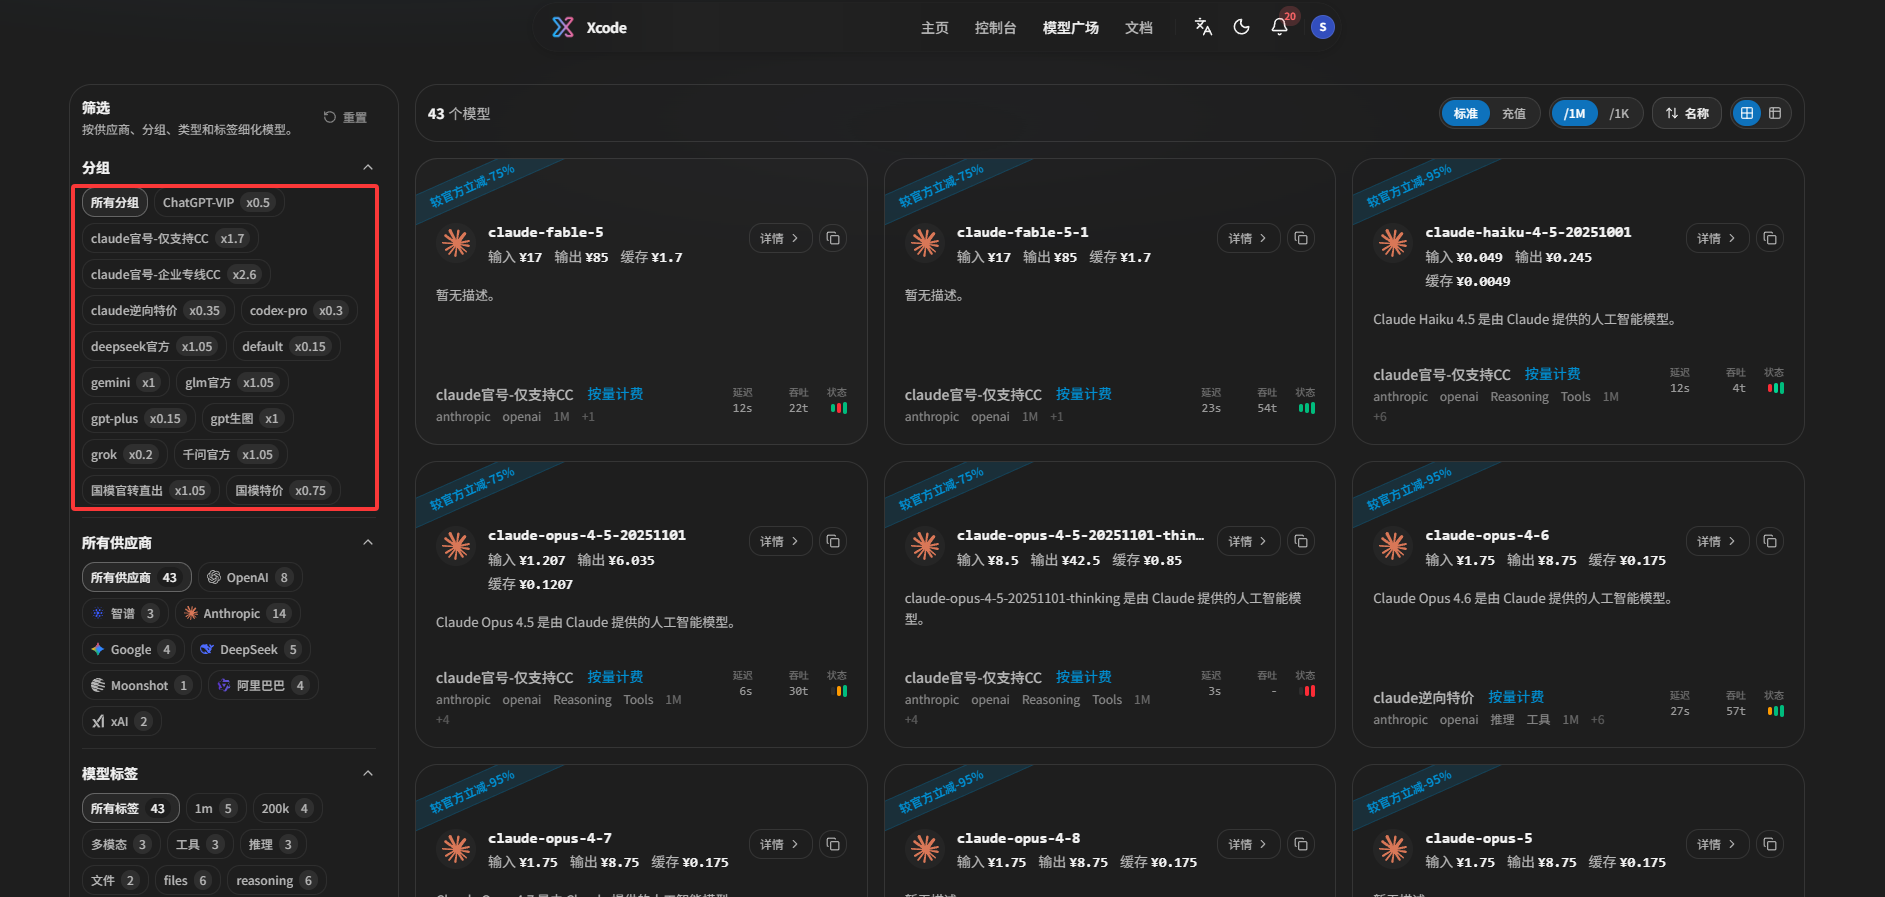Filter by supplier Google
The image size is (1885, 897).
[133, 649]
